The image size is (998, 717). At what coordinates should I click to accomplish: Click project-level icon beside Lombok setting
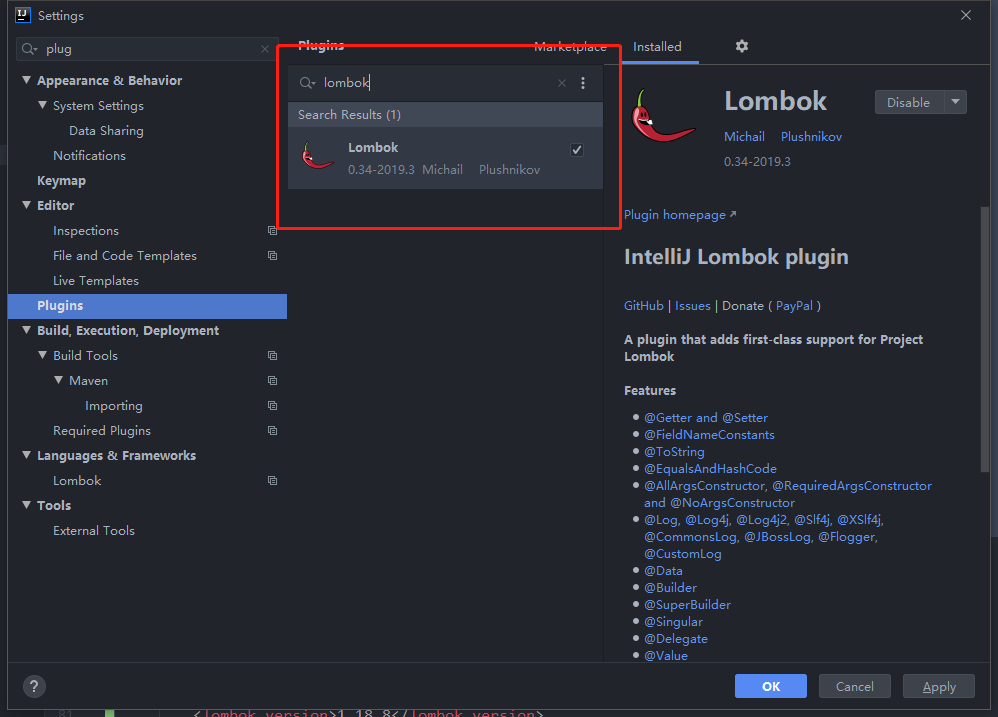(272, 480)
